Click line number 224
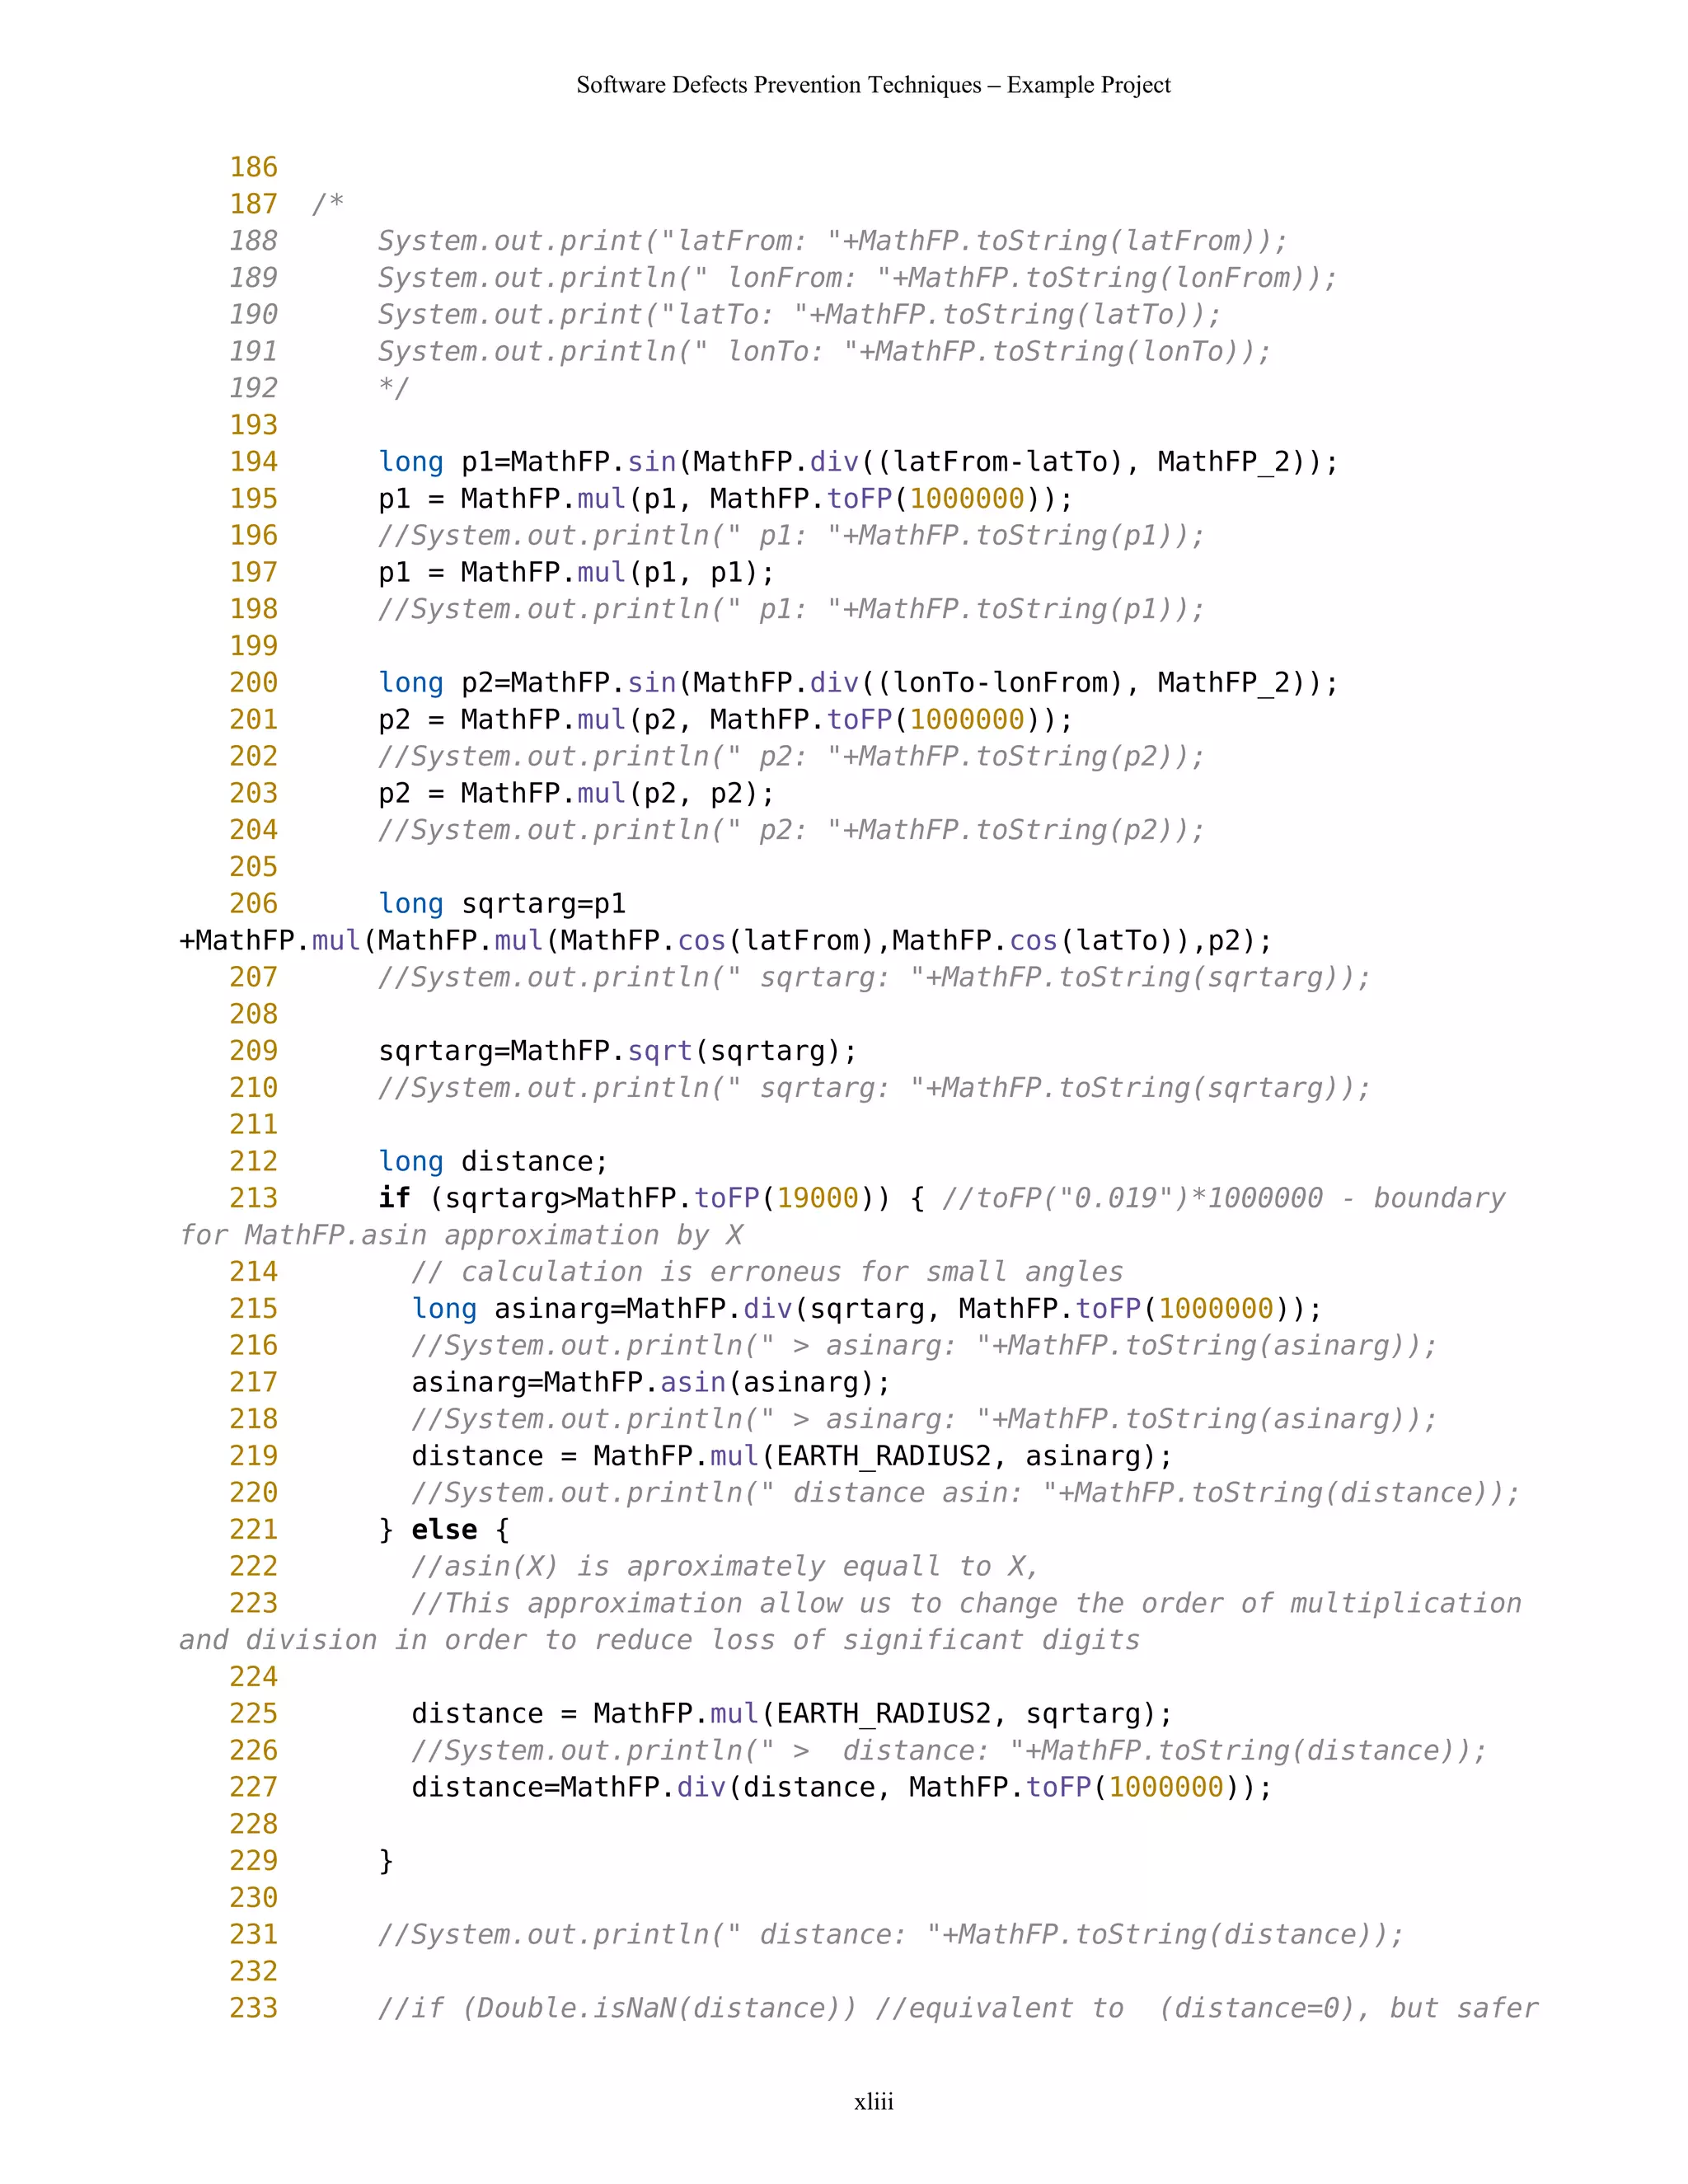 254,1677
